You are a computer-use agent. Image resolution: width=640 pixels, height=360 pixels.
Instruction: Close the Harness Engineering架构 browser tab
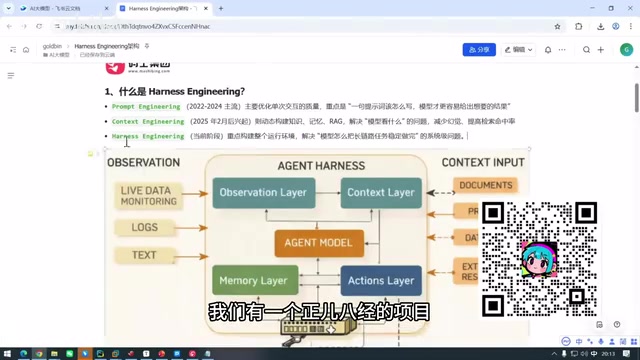pos(206,8)
